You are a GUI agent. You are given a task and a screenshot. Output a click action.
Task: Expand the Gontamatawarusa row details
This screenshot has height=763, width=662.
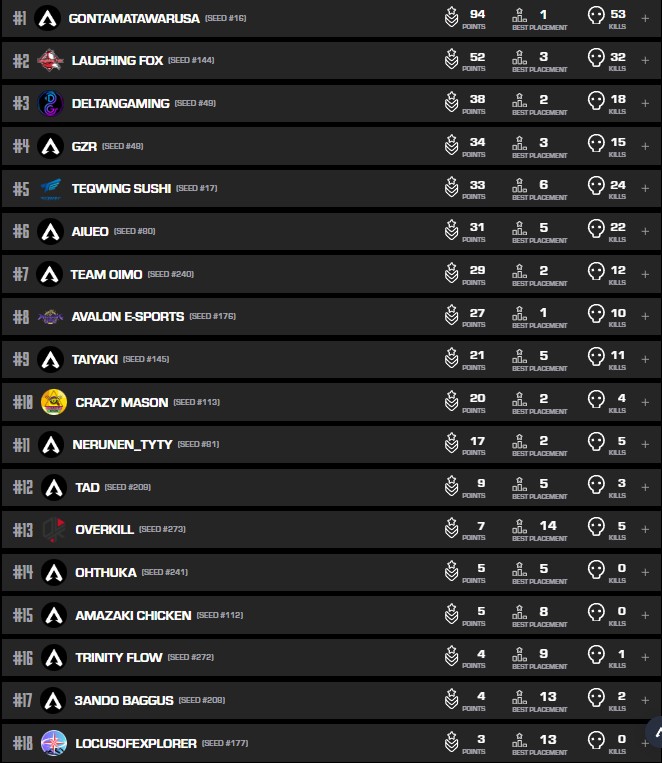[645, 18]
